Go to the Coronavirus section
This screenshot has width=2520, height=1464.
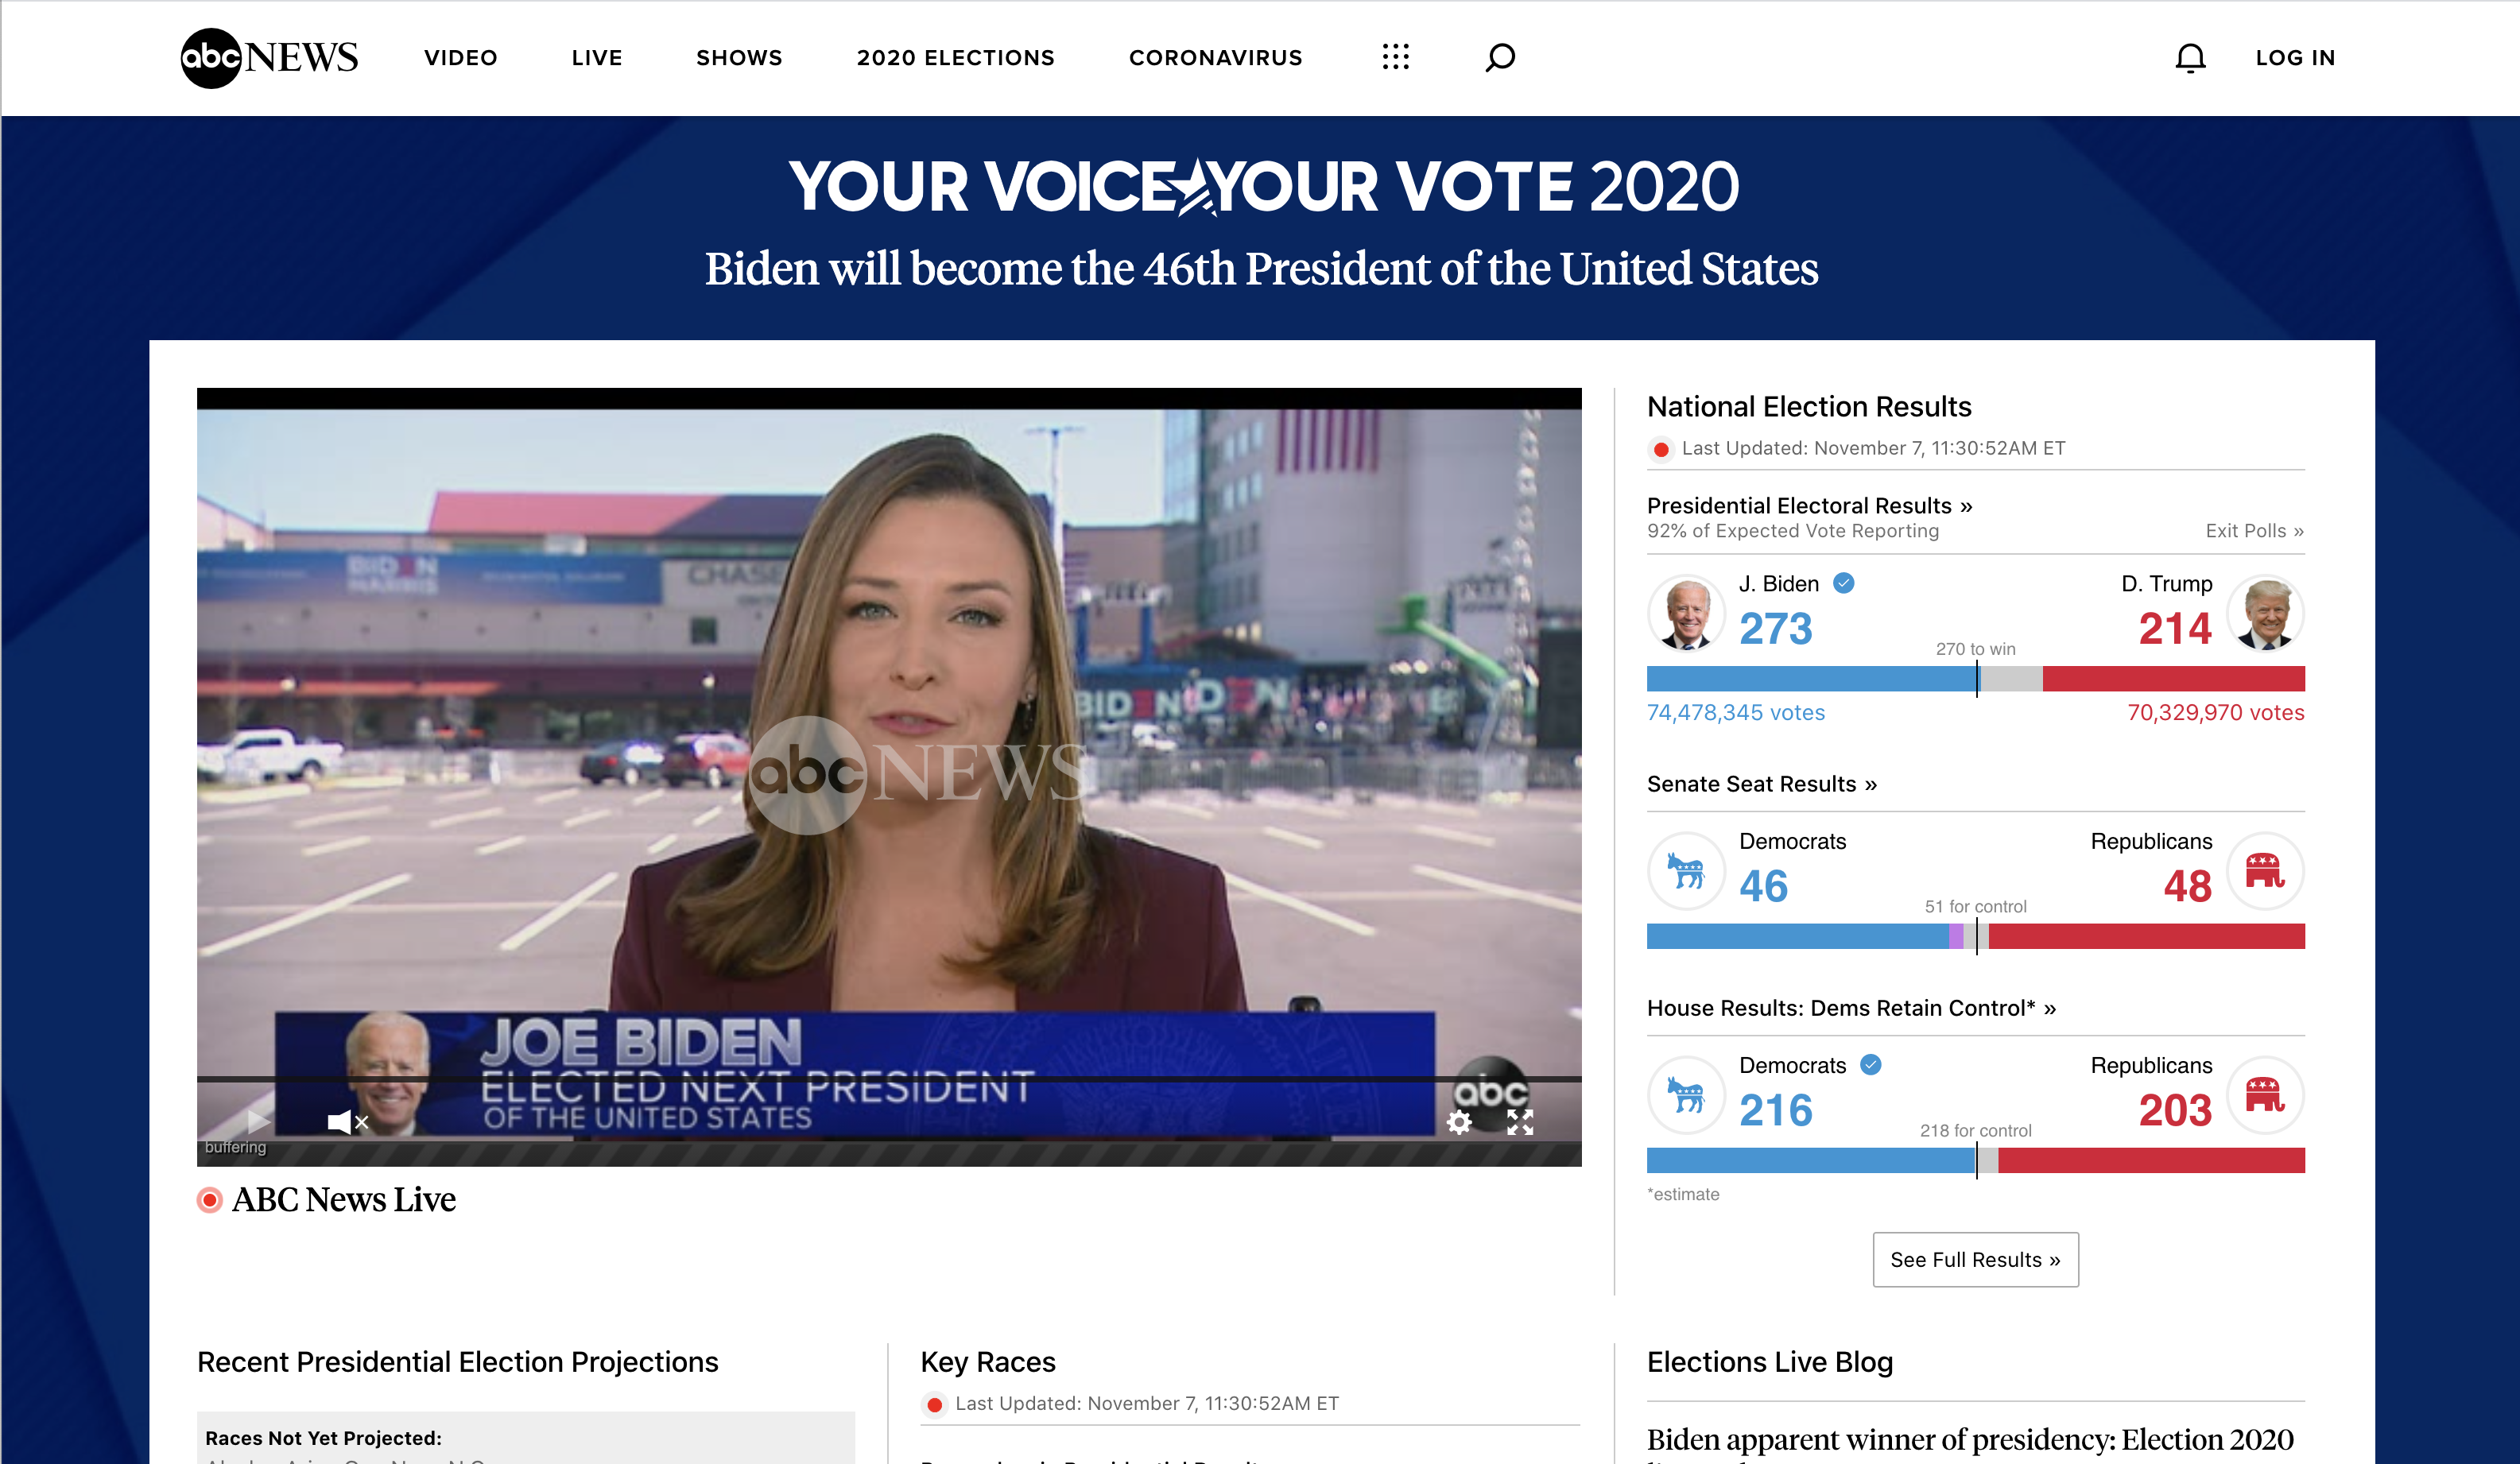(1215, 58)
